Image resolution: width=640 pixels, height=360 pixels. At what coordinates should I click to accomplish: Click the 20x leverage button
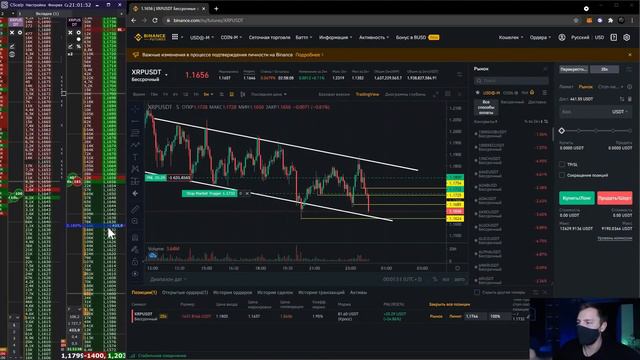click(x=604, y=69)
